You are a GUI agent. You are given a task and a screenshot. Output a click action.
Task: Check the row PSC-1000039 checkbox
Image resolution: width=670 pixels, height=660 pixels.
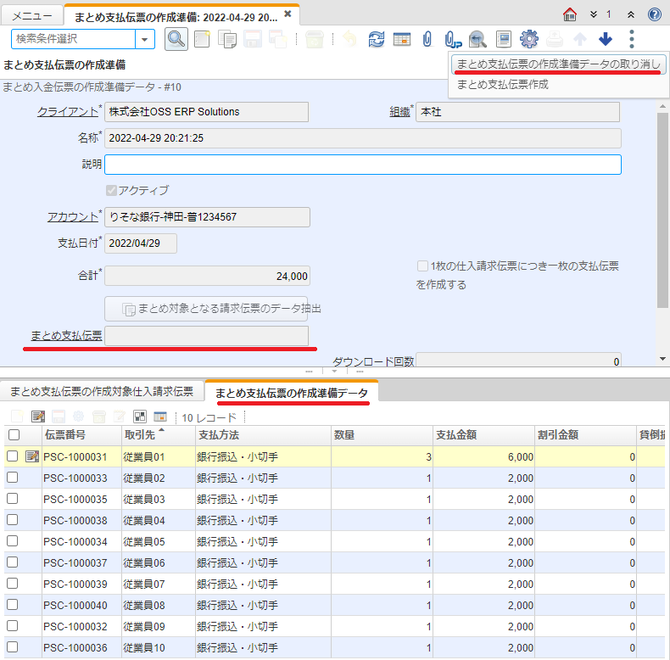(12, 584)
